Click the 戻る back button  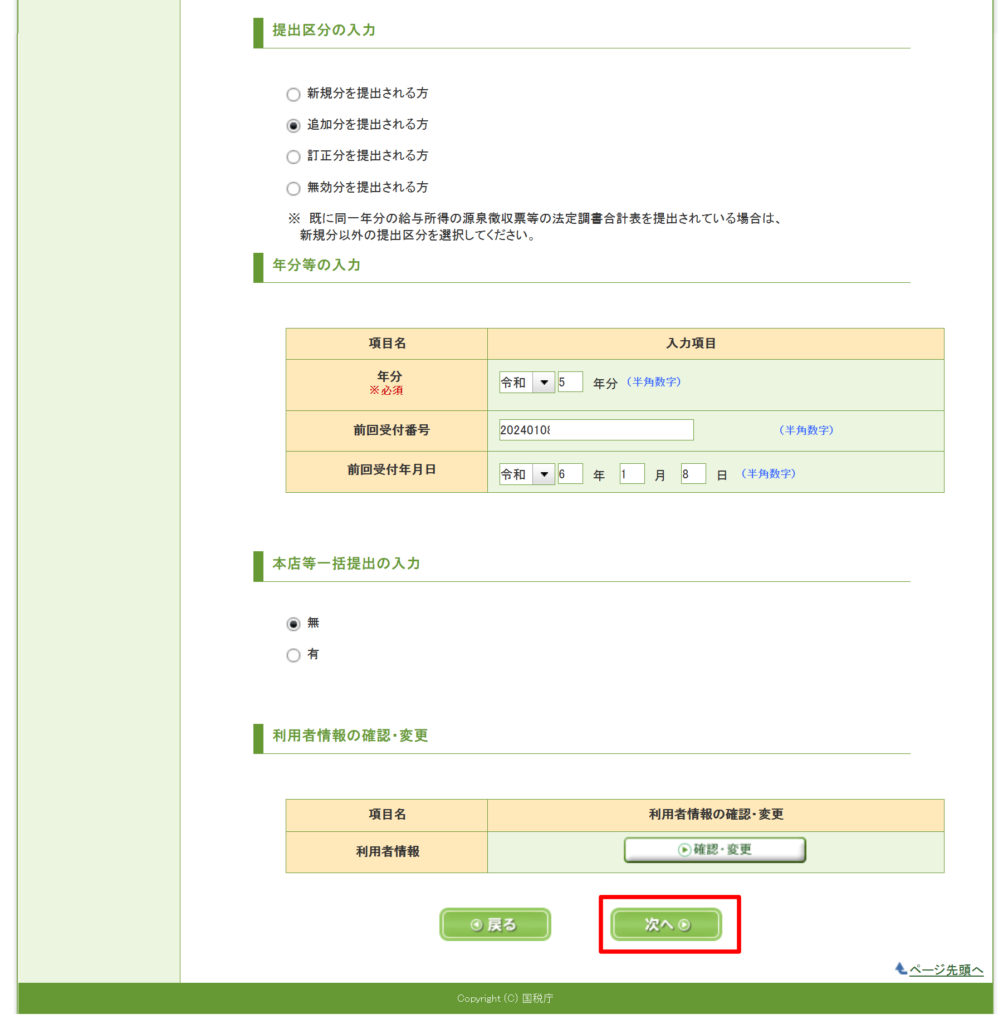[x=495, y=925]
